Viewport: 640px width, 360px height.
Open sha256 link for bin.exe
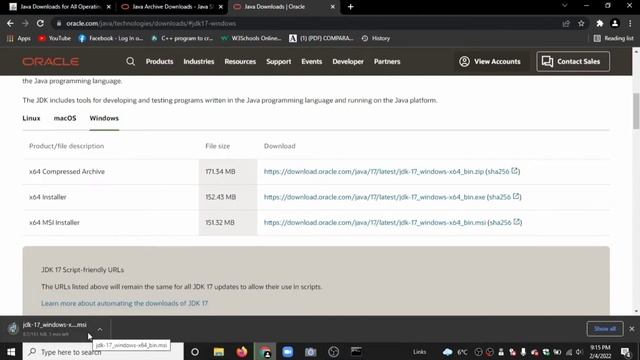pyautogui.click(x=504, y=197)
